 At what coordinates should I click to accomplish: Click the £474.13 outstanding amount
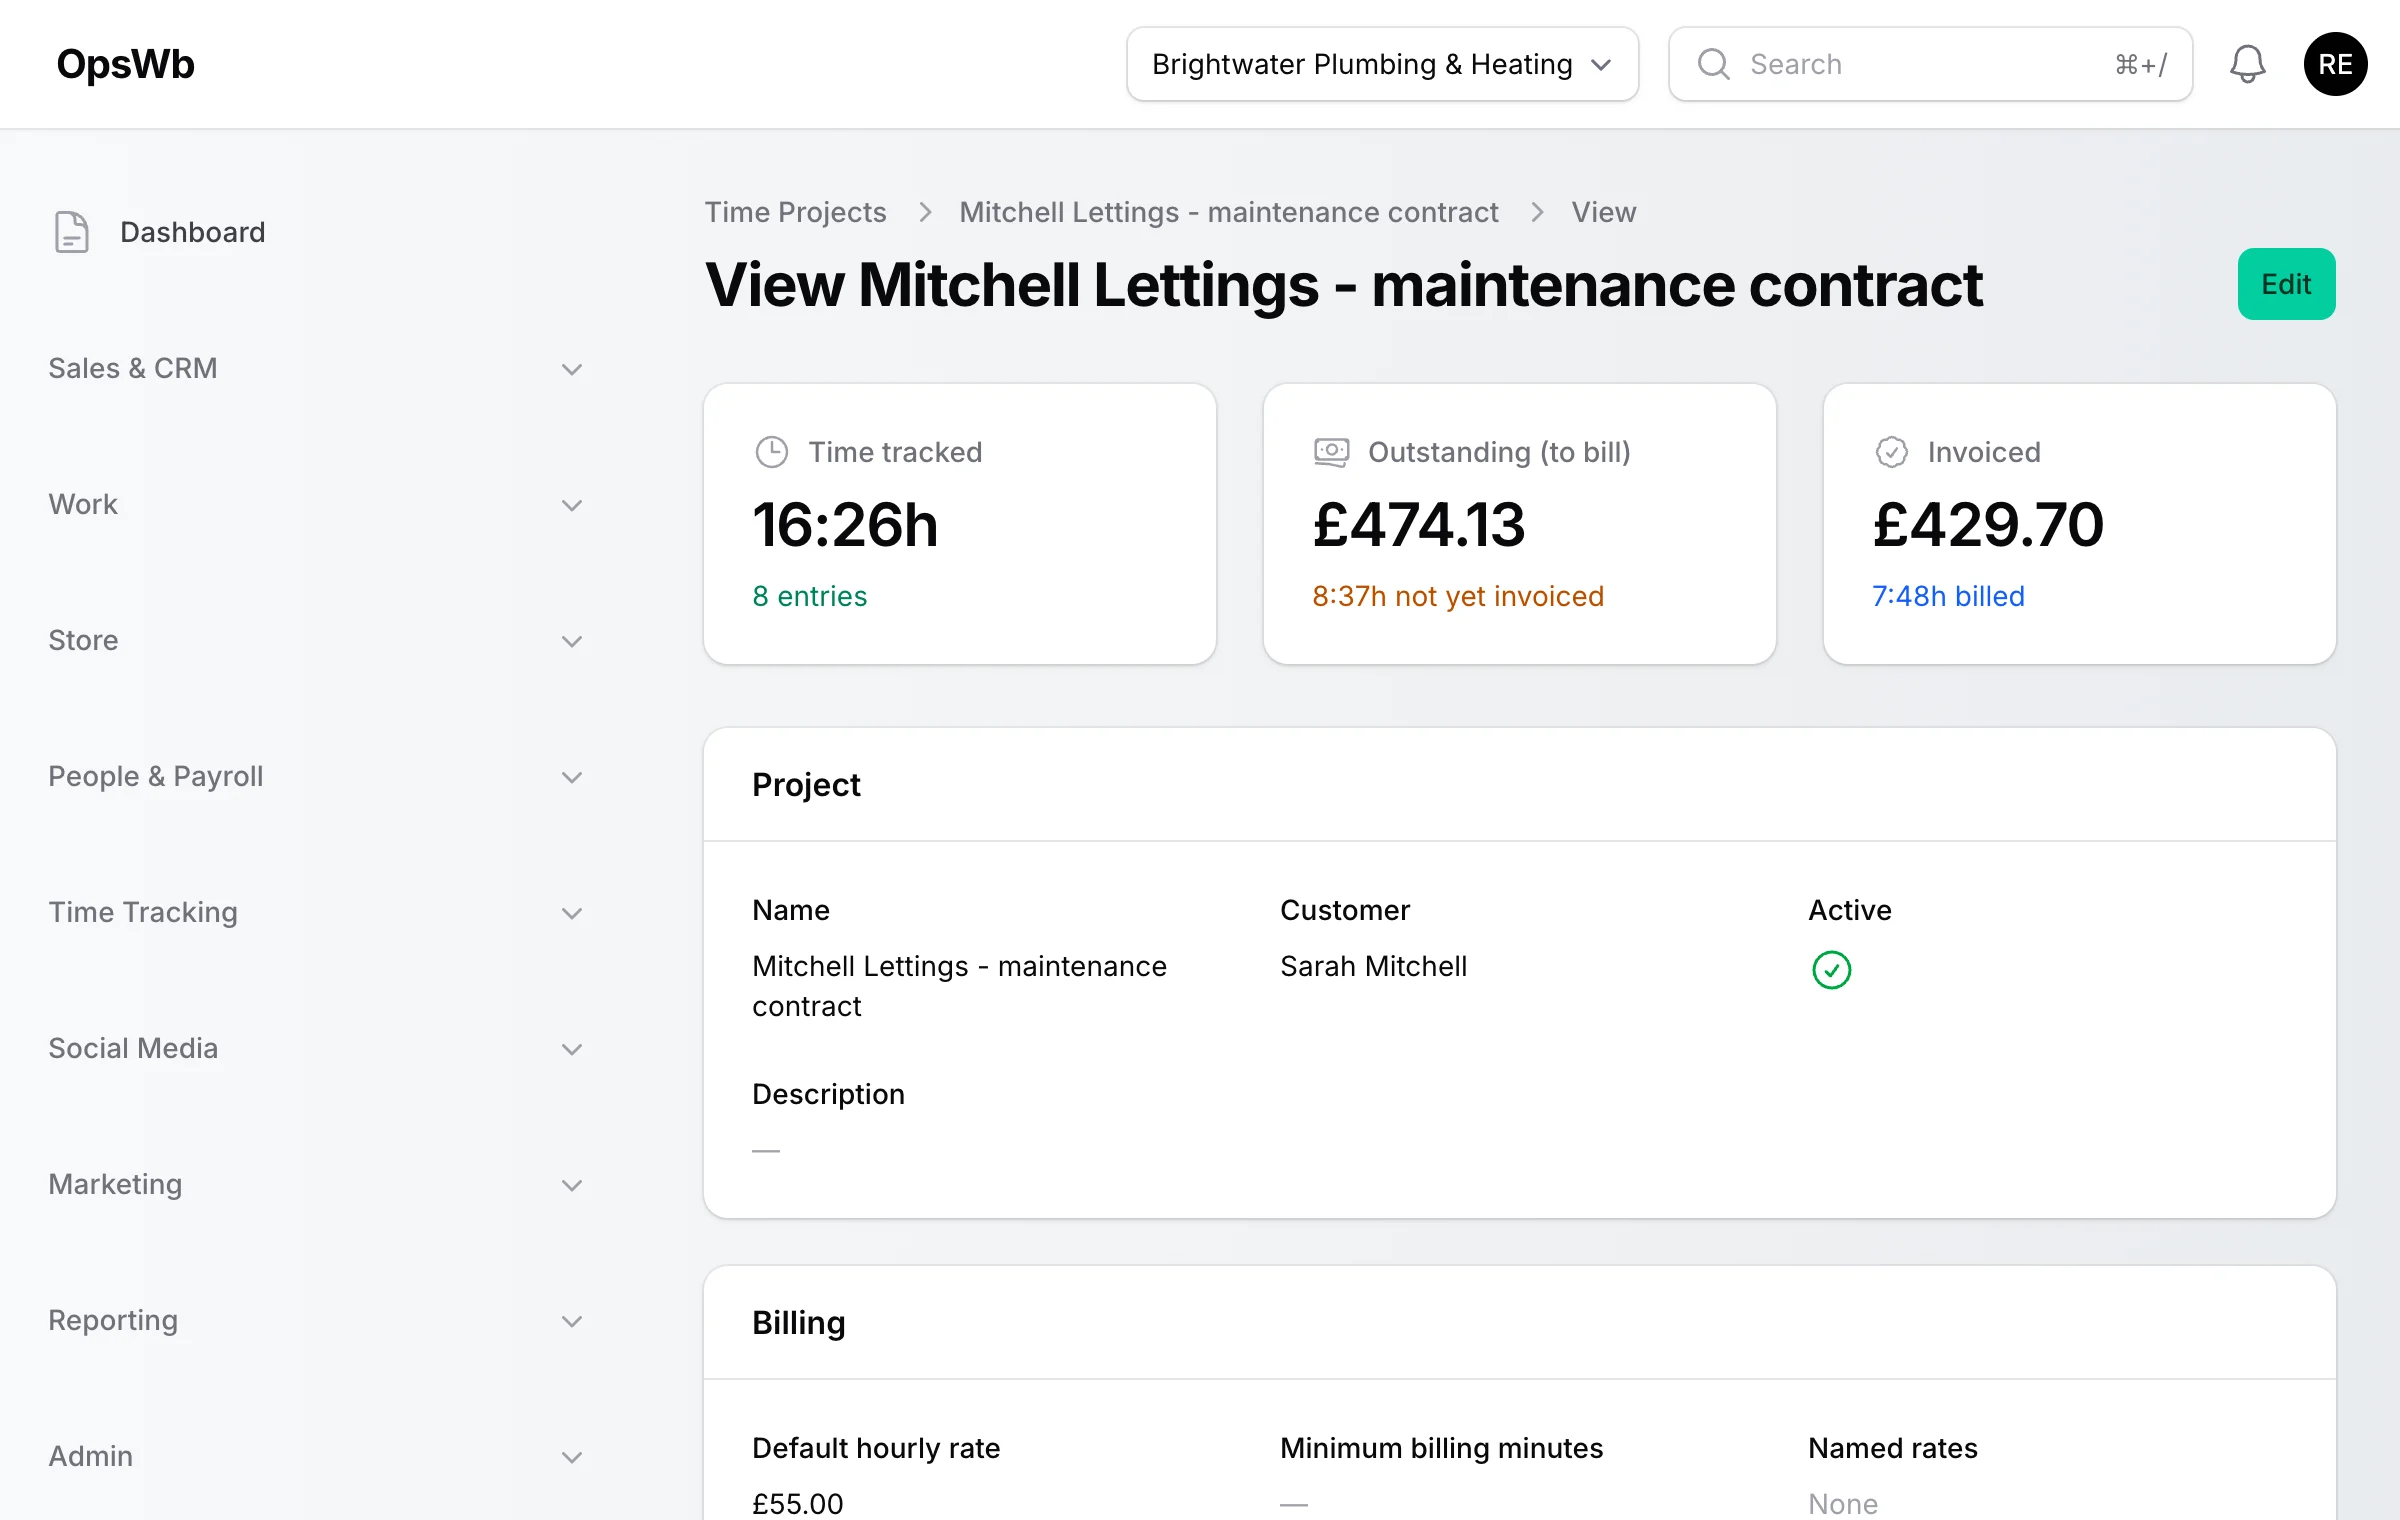pos(1418,524)
